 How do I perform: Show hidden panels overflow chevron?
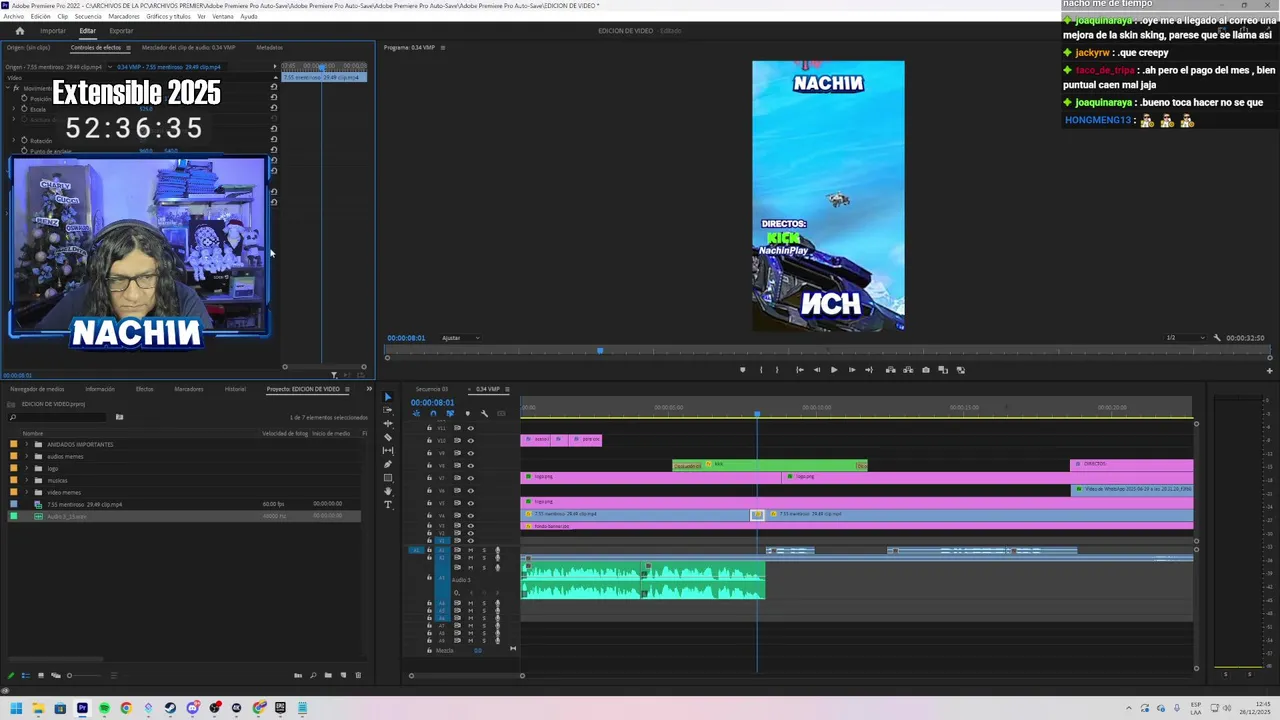[369, 389]
